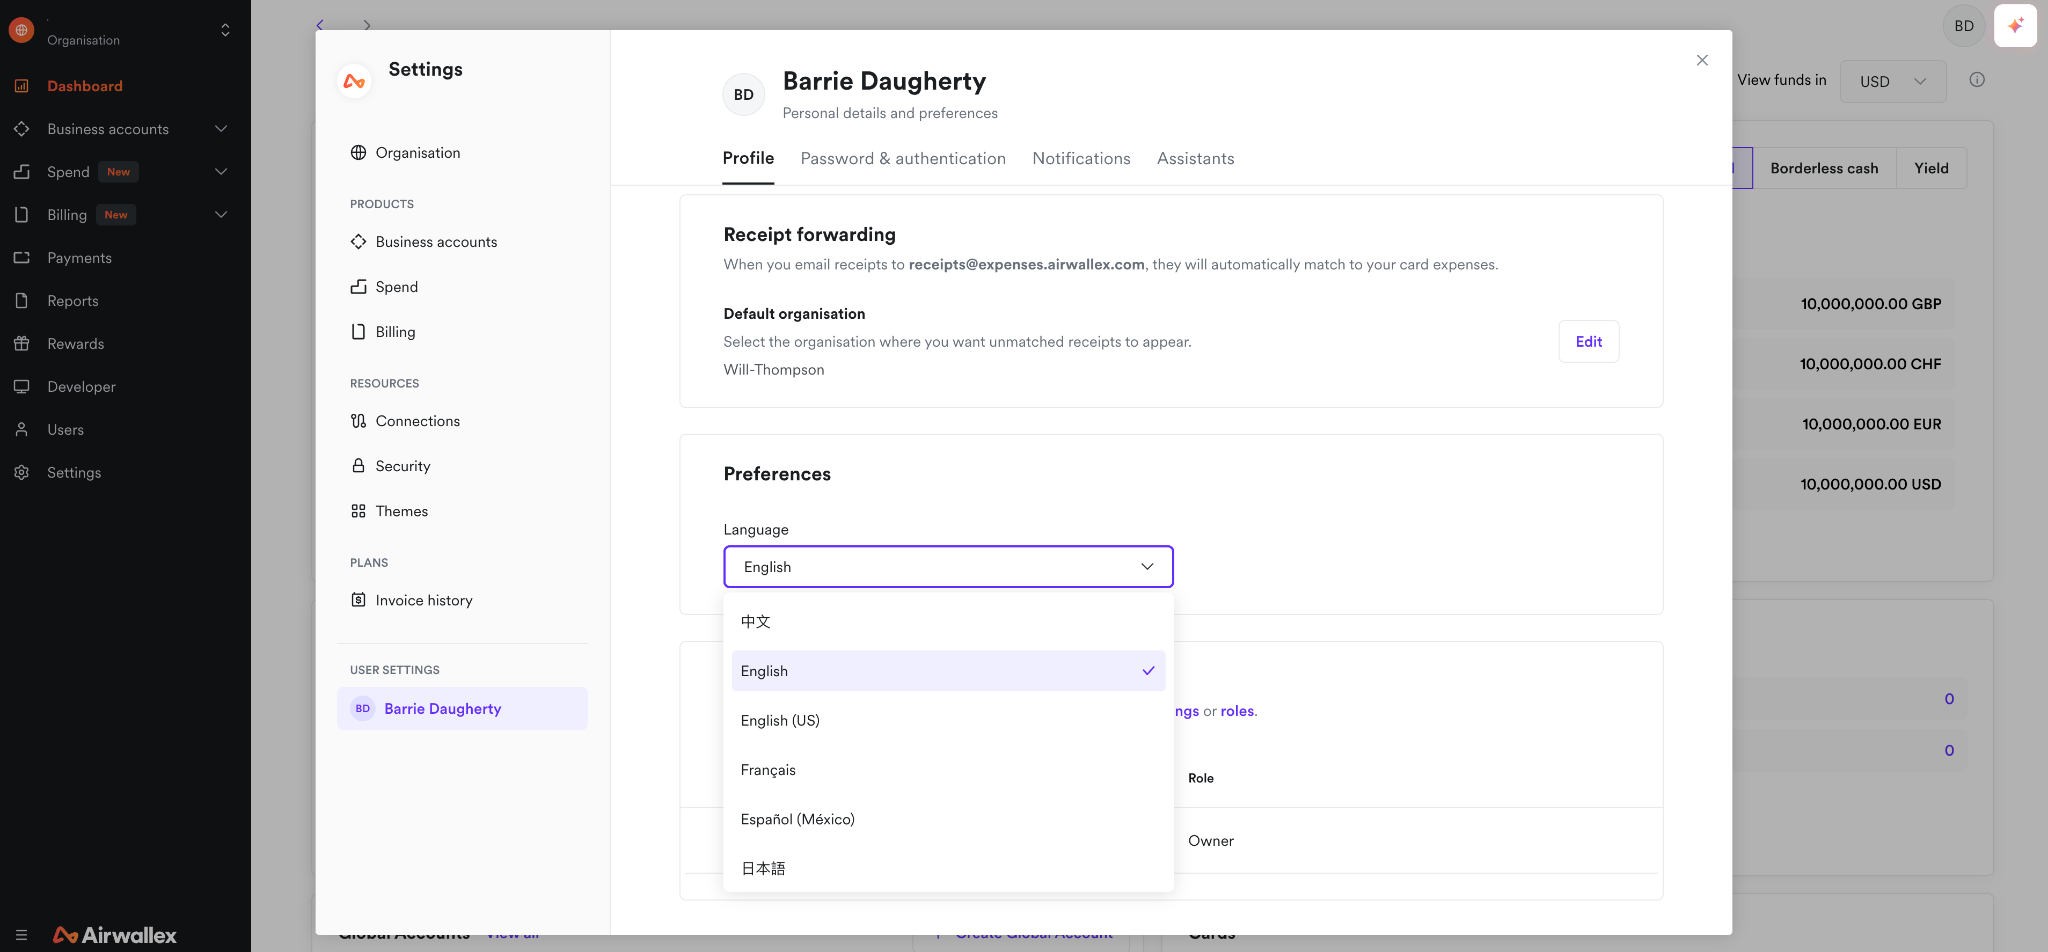Image resolution: width=2048 pixels, height=952 pixels.
Task: Click the Reports icon in the sidebar
Action: 21,301
